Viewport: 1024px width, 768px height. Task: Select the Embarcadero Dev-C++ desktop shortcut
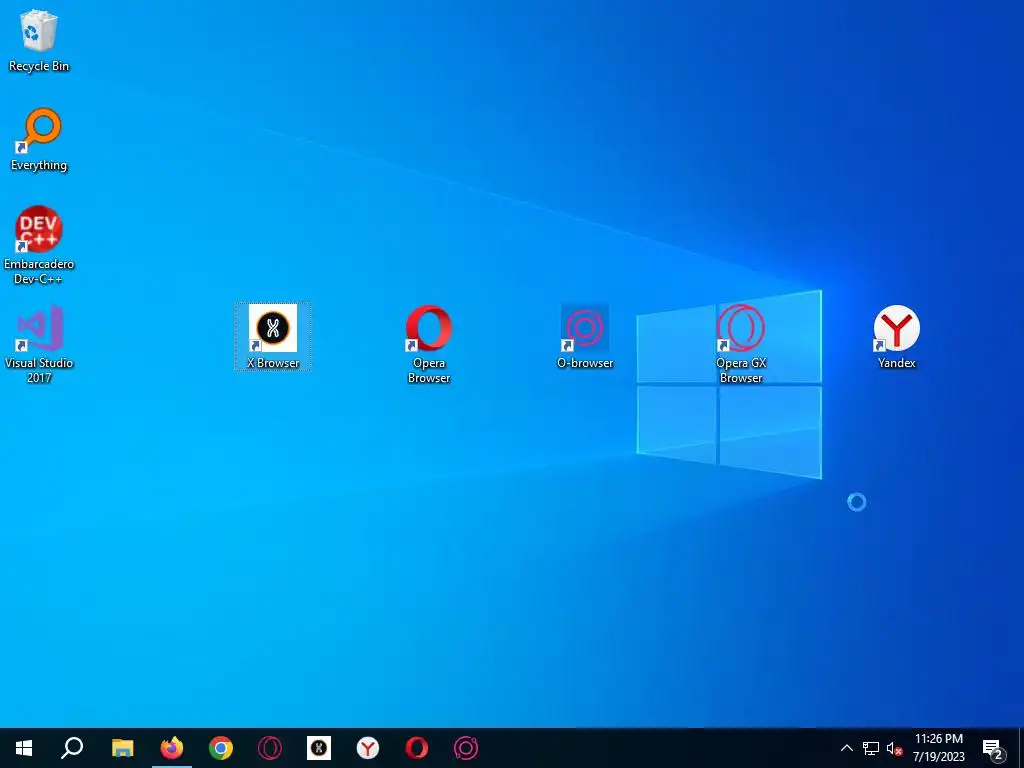tap(39, 245)
